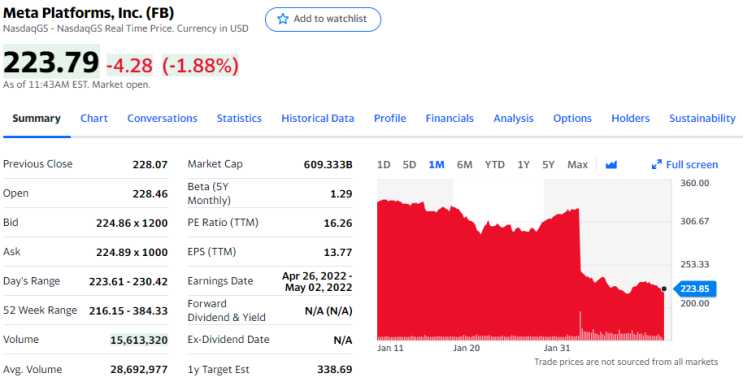Click the Full screen expand arrows icon

tap(656, 164)
